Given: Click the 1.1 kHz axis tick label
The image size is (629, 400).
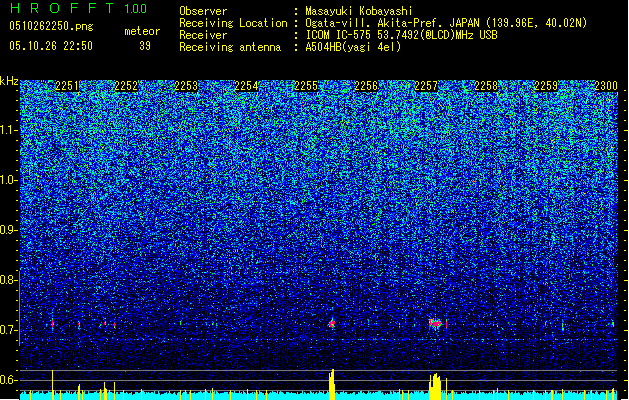Looking at the screenshot, I should click(8, 130).
